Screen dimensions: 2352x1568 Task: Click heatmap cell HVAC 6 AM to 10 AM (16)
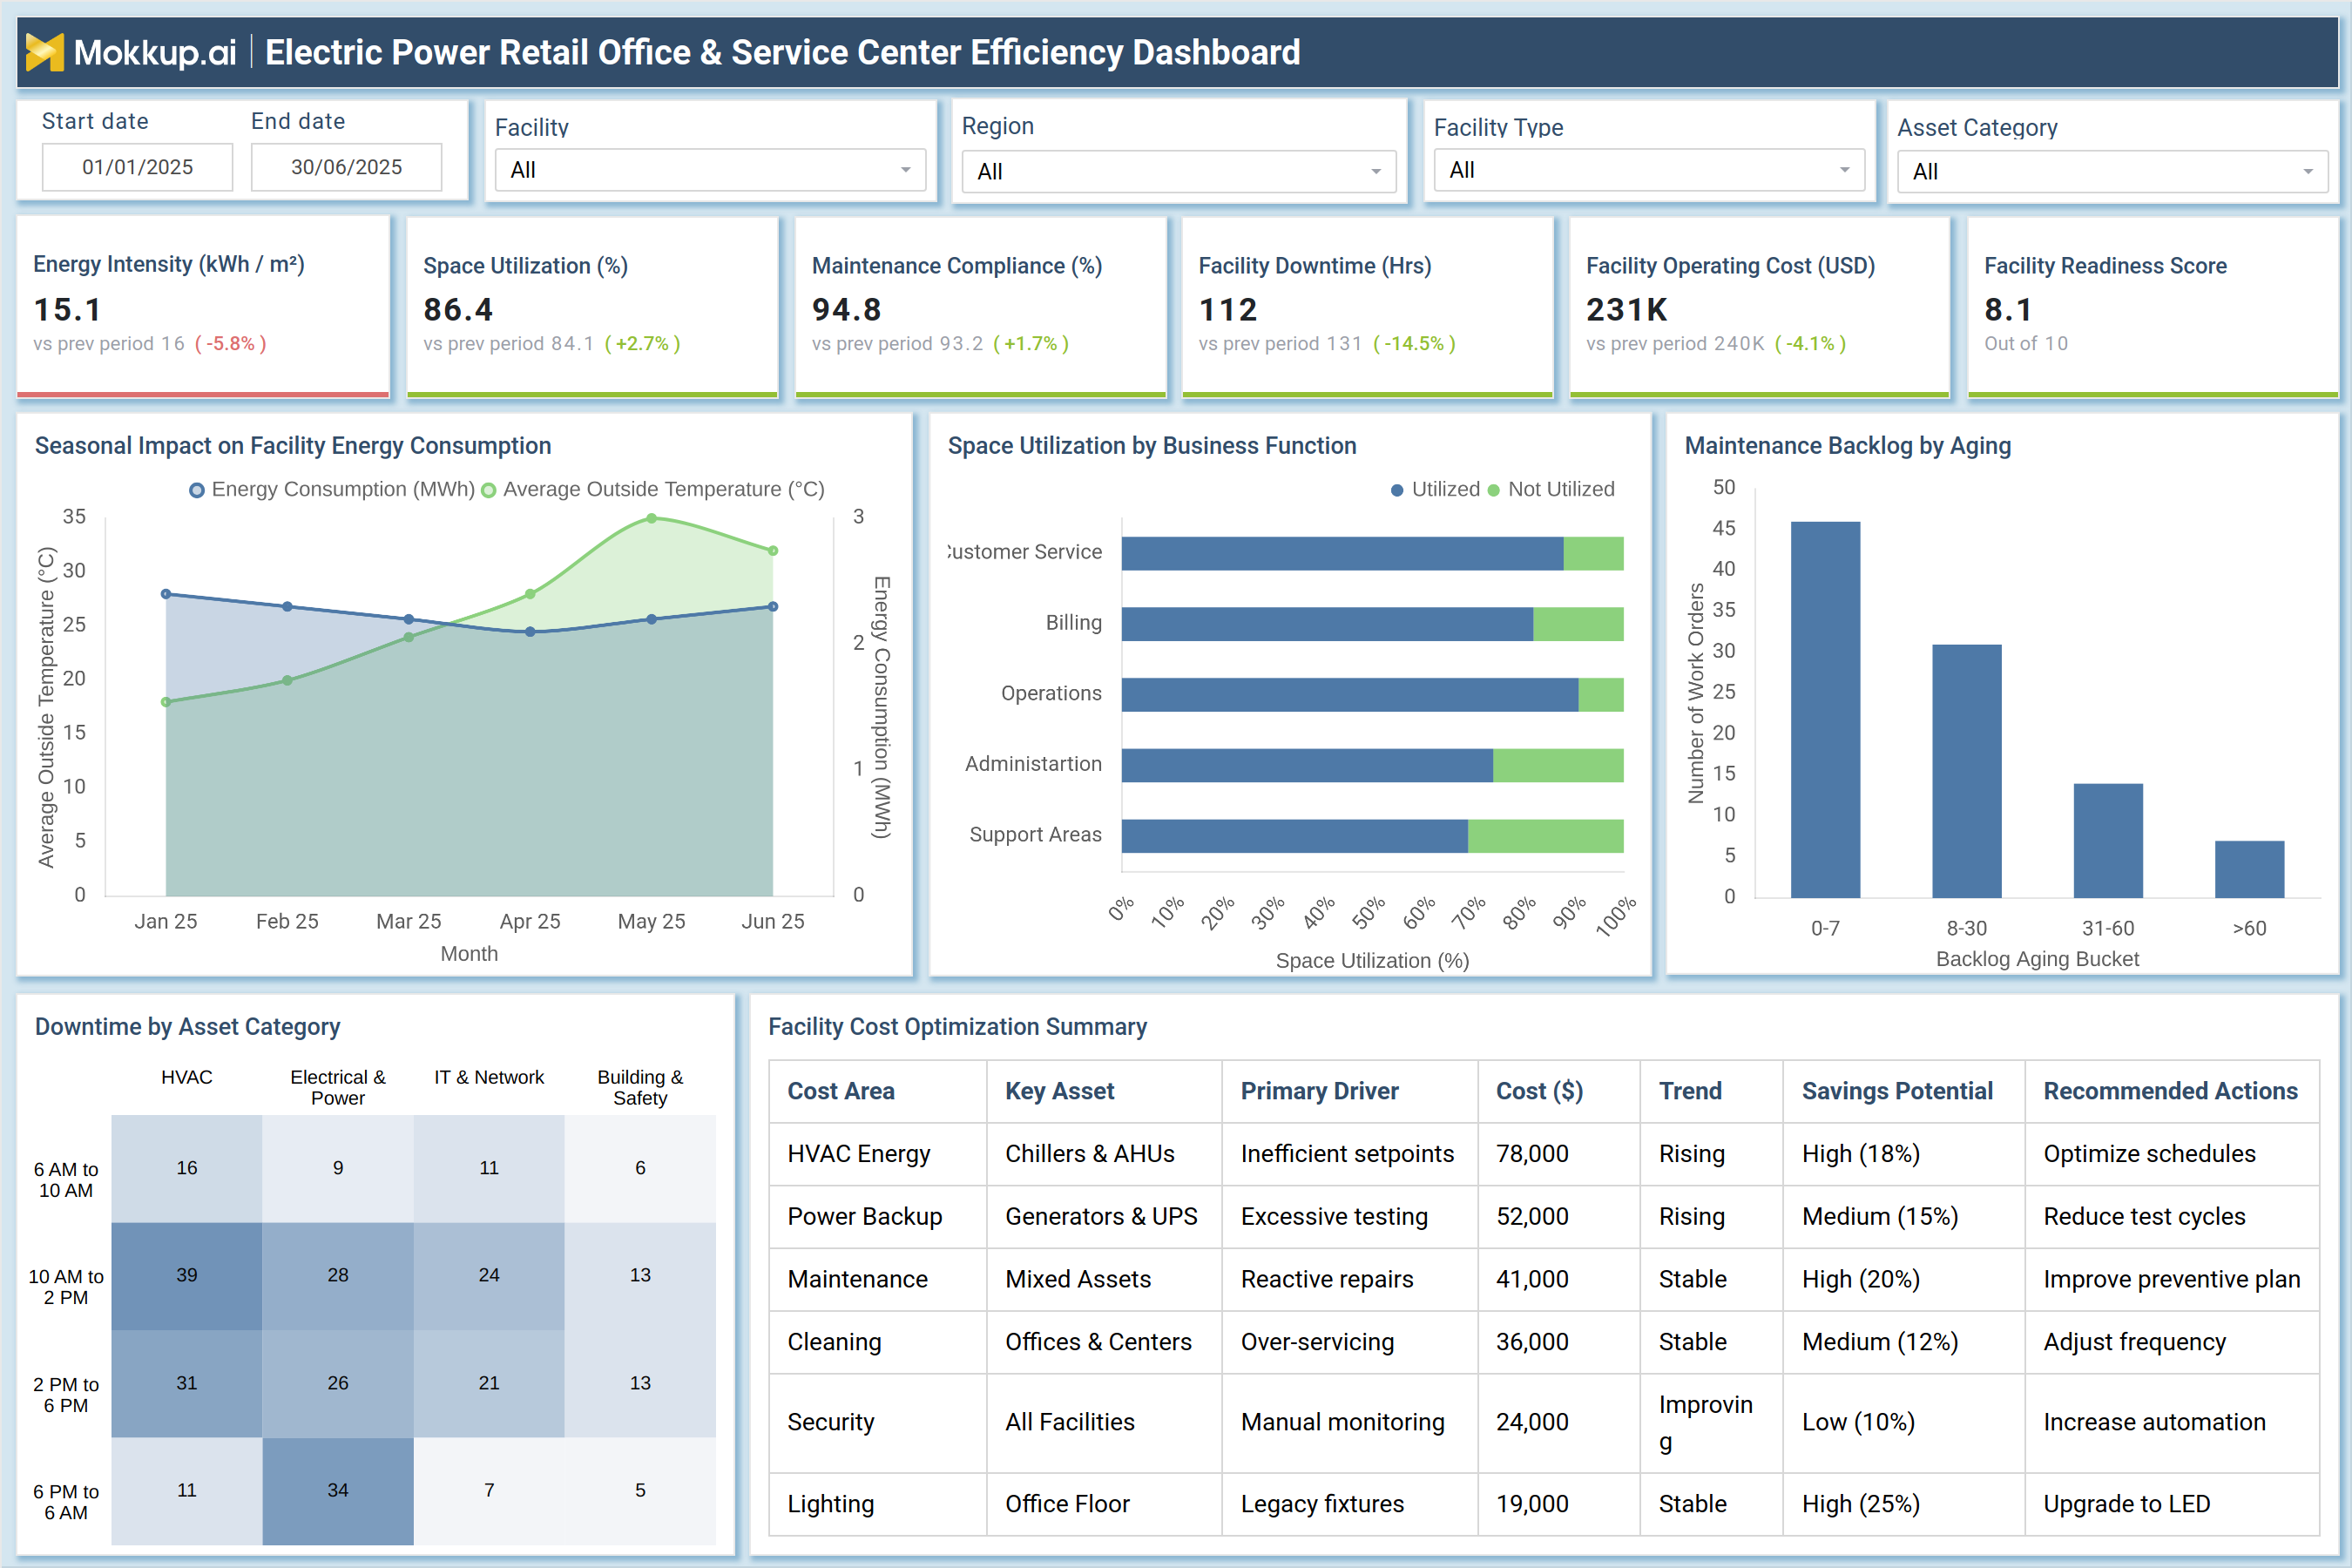(187, 1168)
